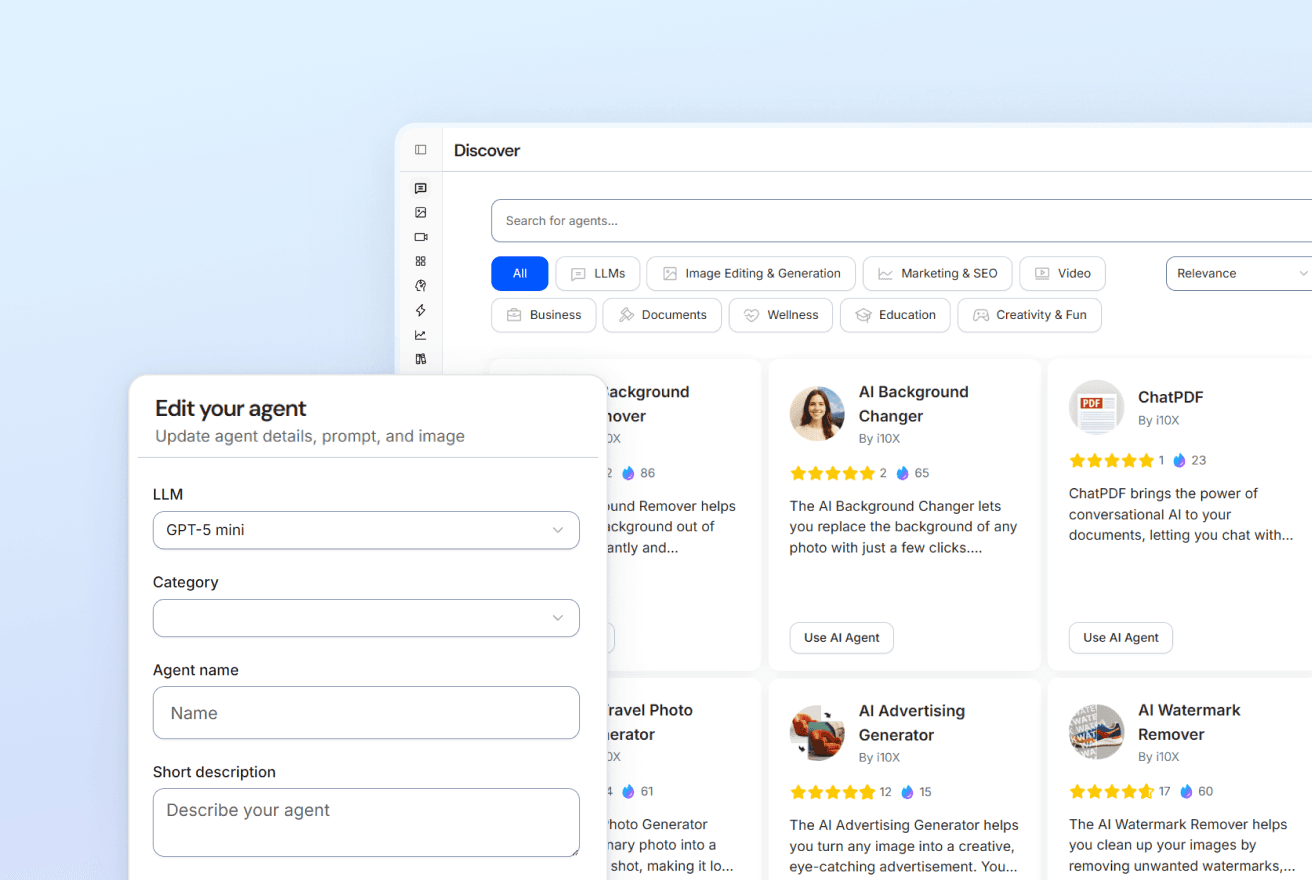The image size is (1312, 880).
Task: Focus the Short description text area
Action: (x=366, y=822)
